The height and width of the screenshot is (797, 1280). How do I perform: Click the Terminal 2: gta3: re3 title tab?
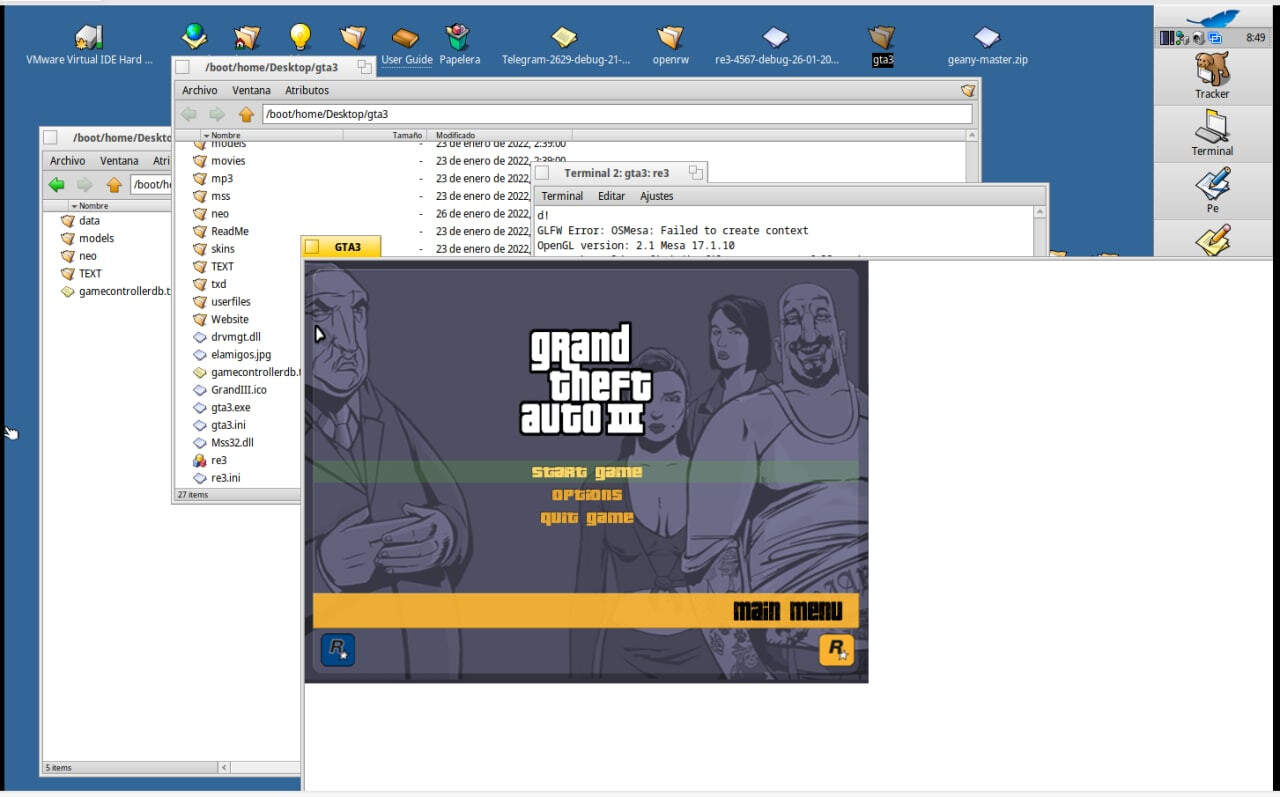click(x=620, y=173)
